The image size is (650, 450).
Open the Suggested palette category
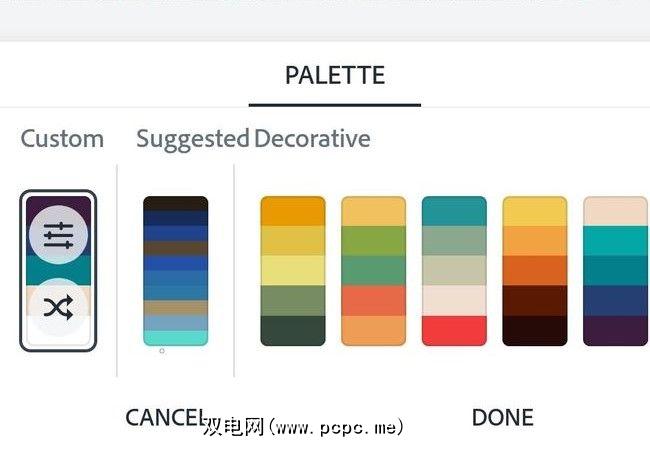(x=192, y=138)
